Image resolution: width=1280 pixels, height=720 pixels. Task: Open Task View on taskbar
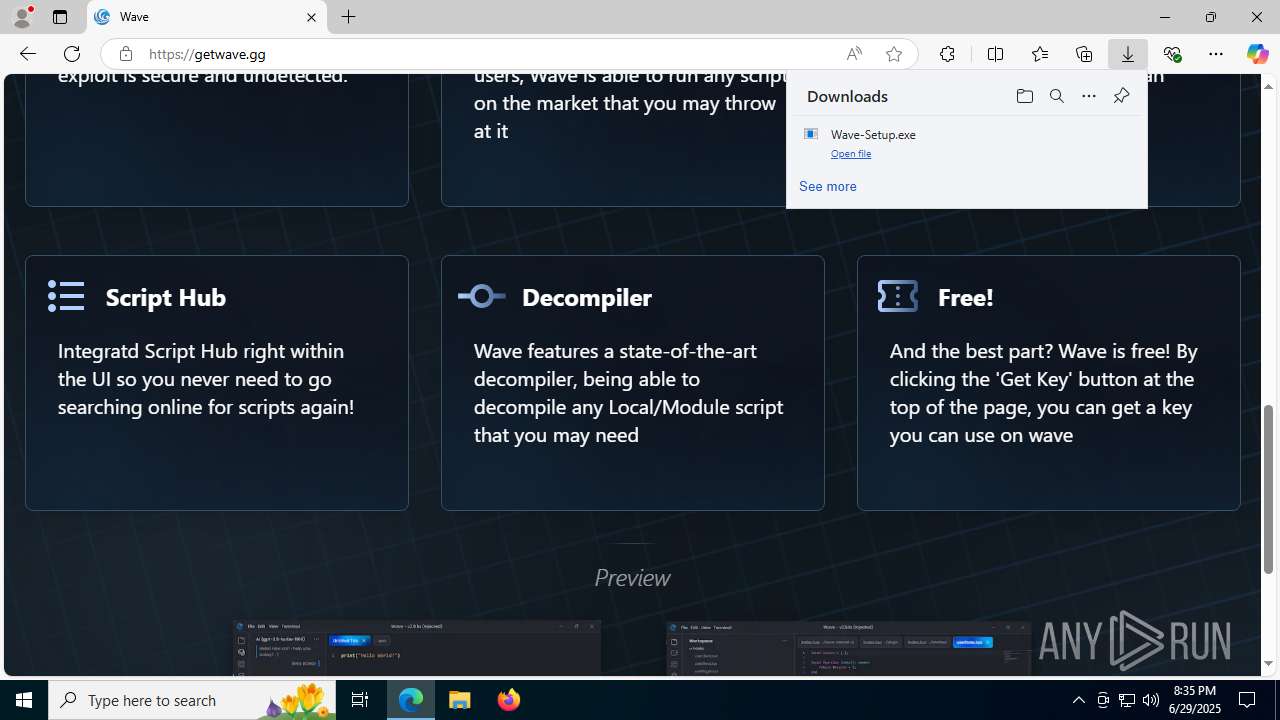[360, 700]
